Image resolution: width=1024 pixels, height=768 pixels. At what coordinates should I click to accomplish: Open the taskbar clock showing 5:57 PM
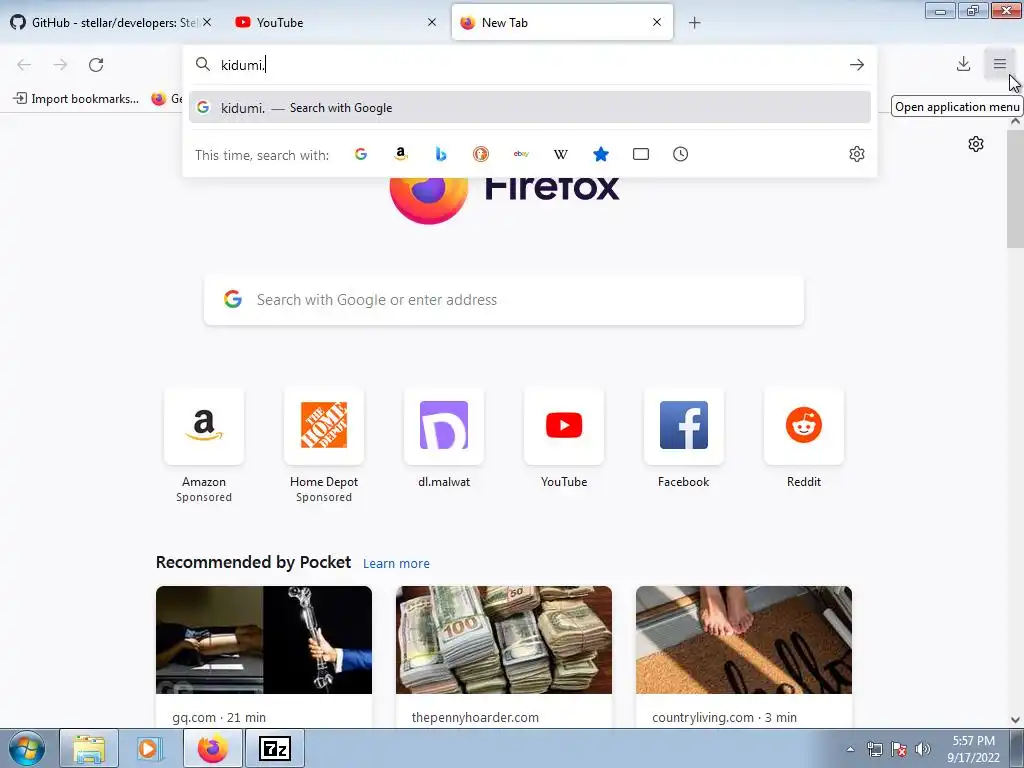click(974, 749)
